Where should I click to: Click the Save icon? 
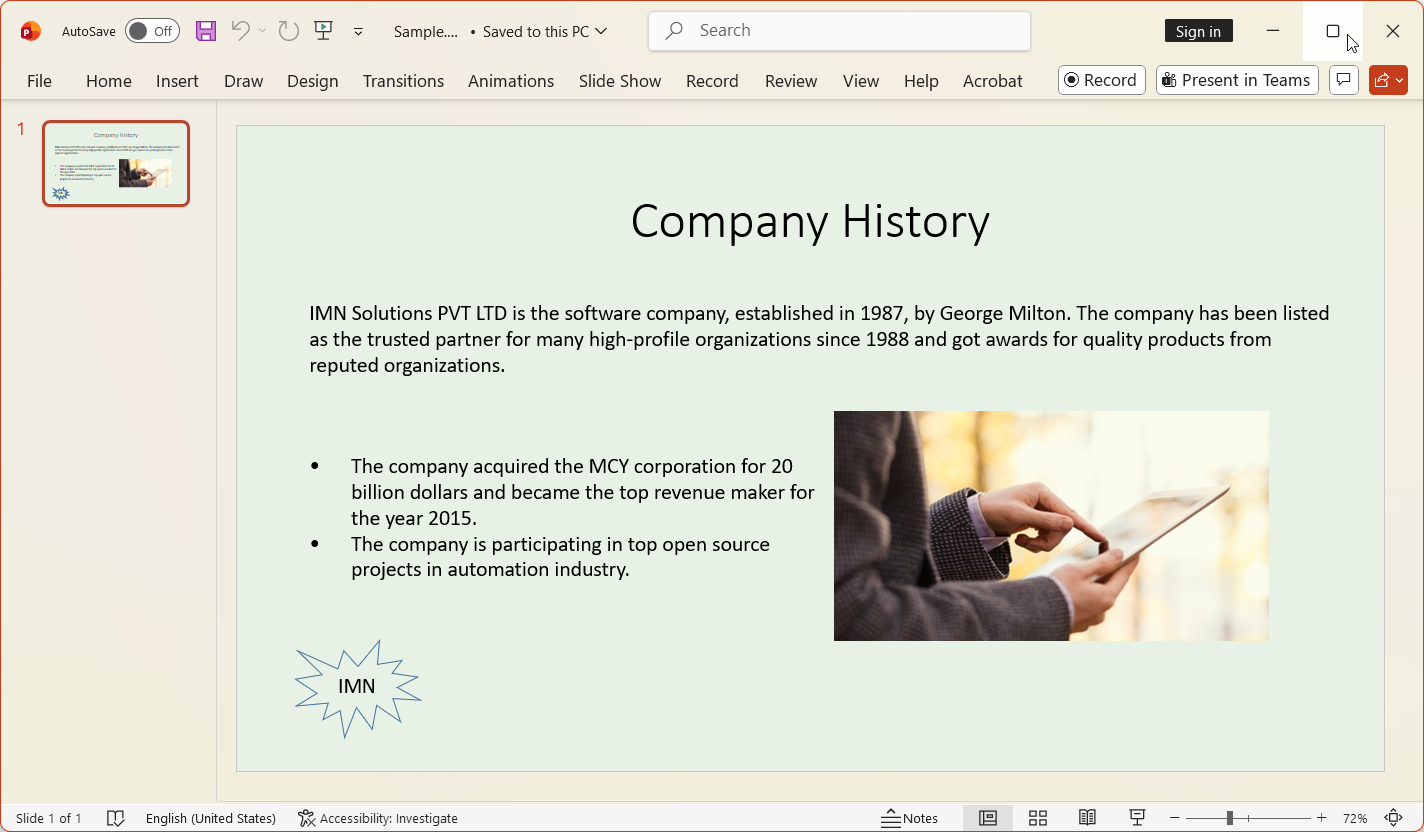coord(206,31)
